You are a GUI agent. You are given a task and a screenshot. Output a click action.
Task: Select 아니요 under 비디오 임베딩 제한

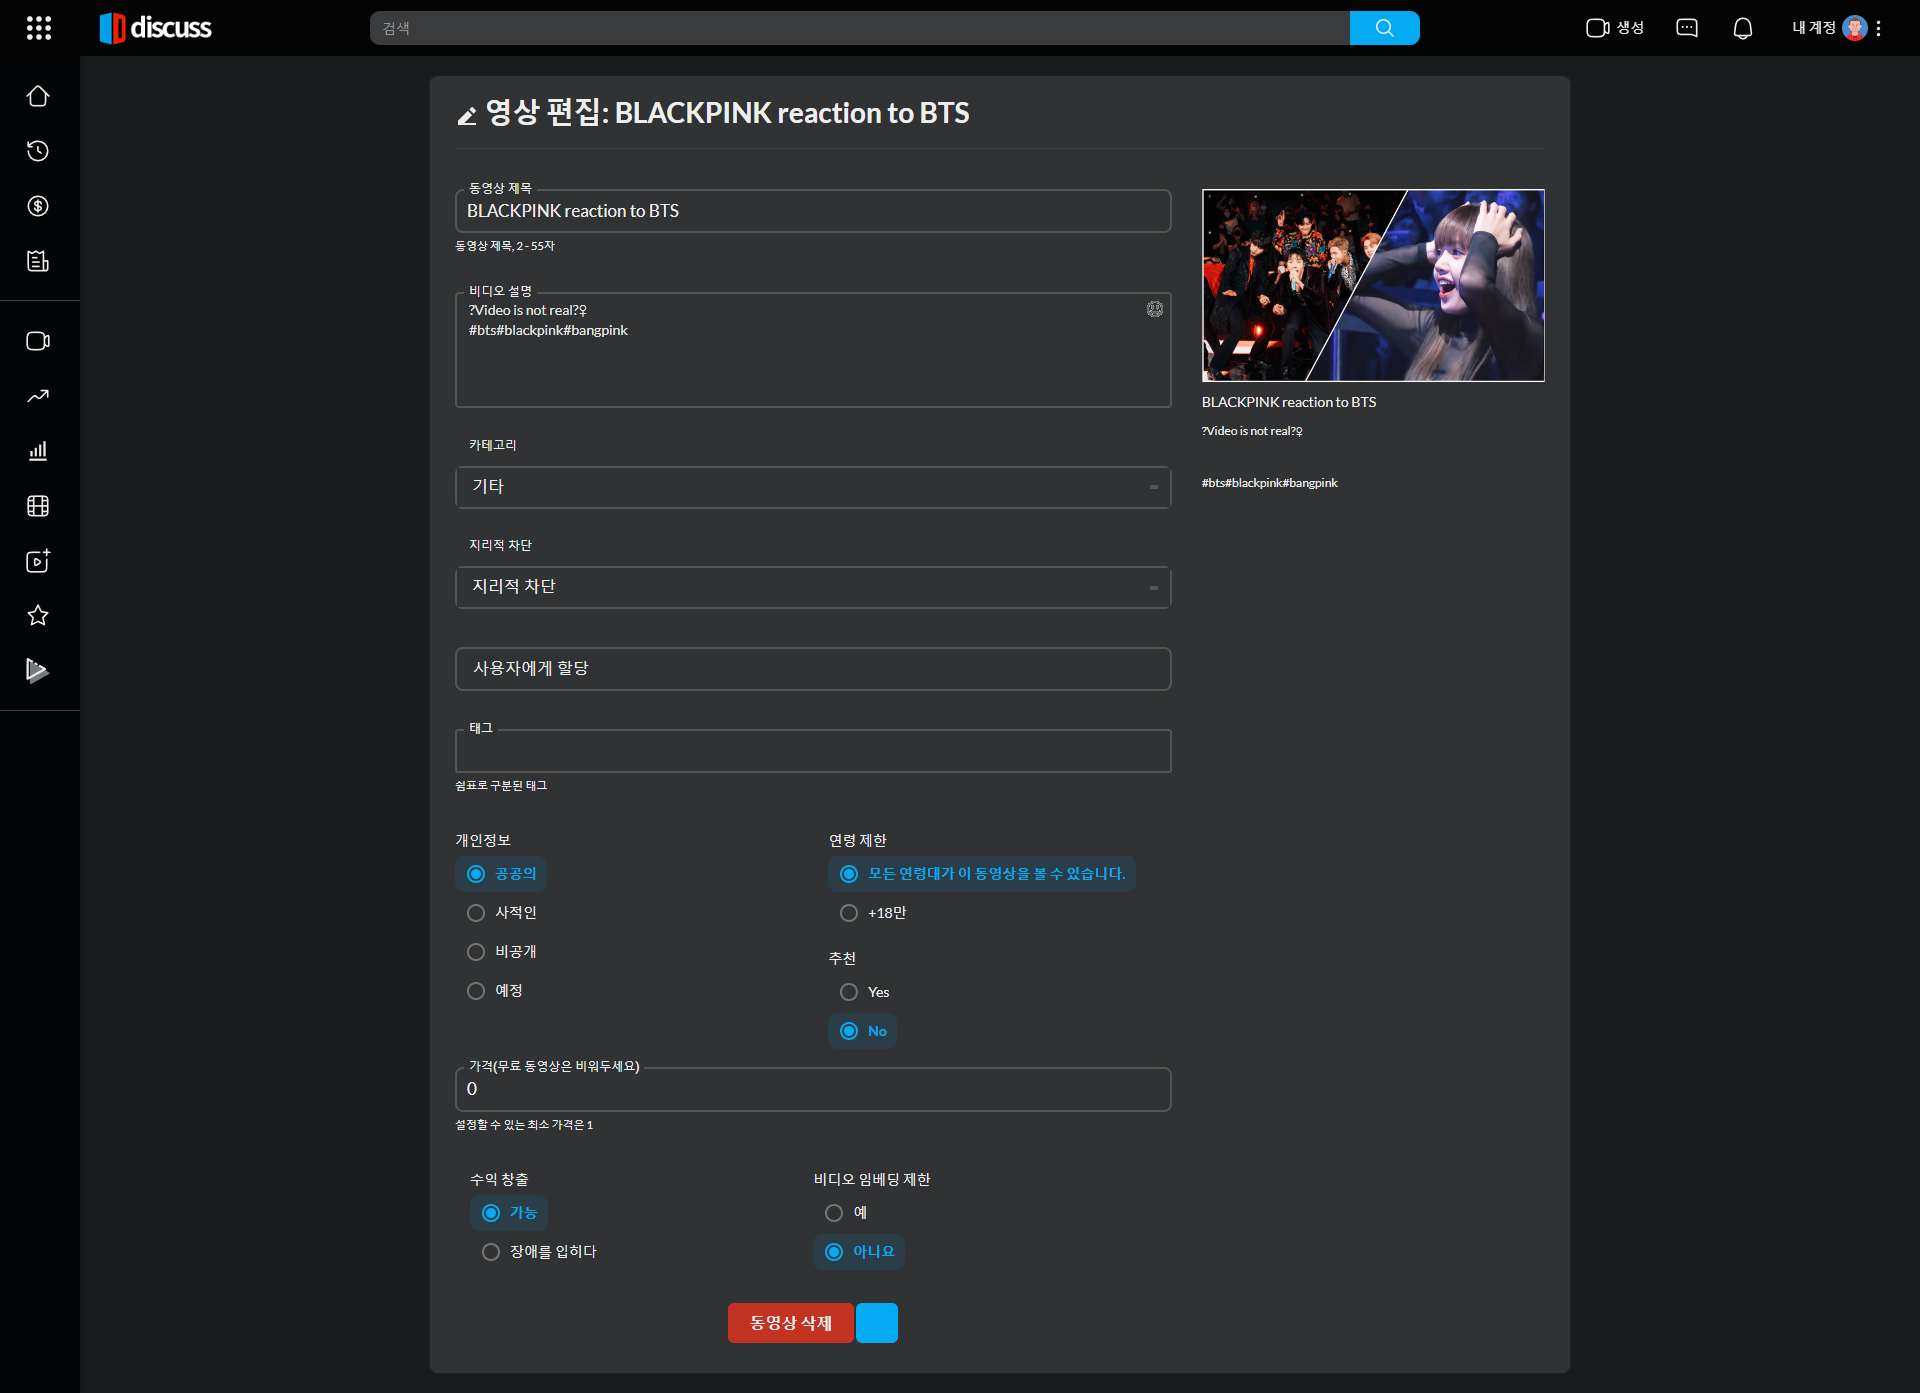[x=859, y=1252]
